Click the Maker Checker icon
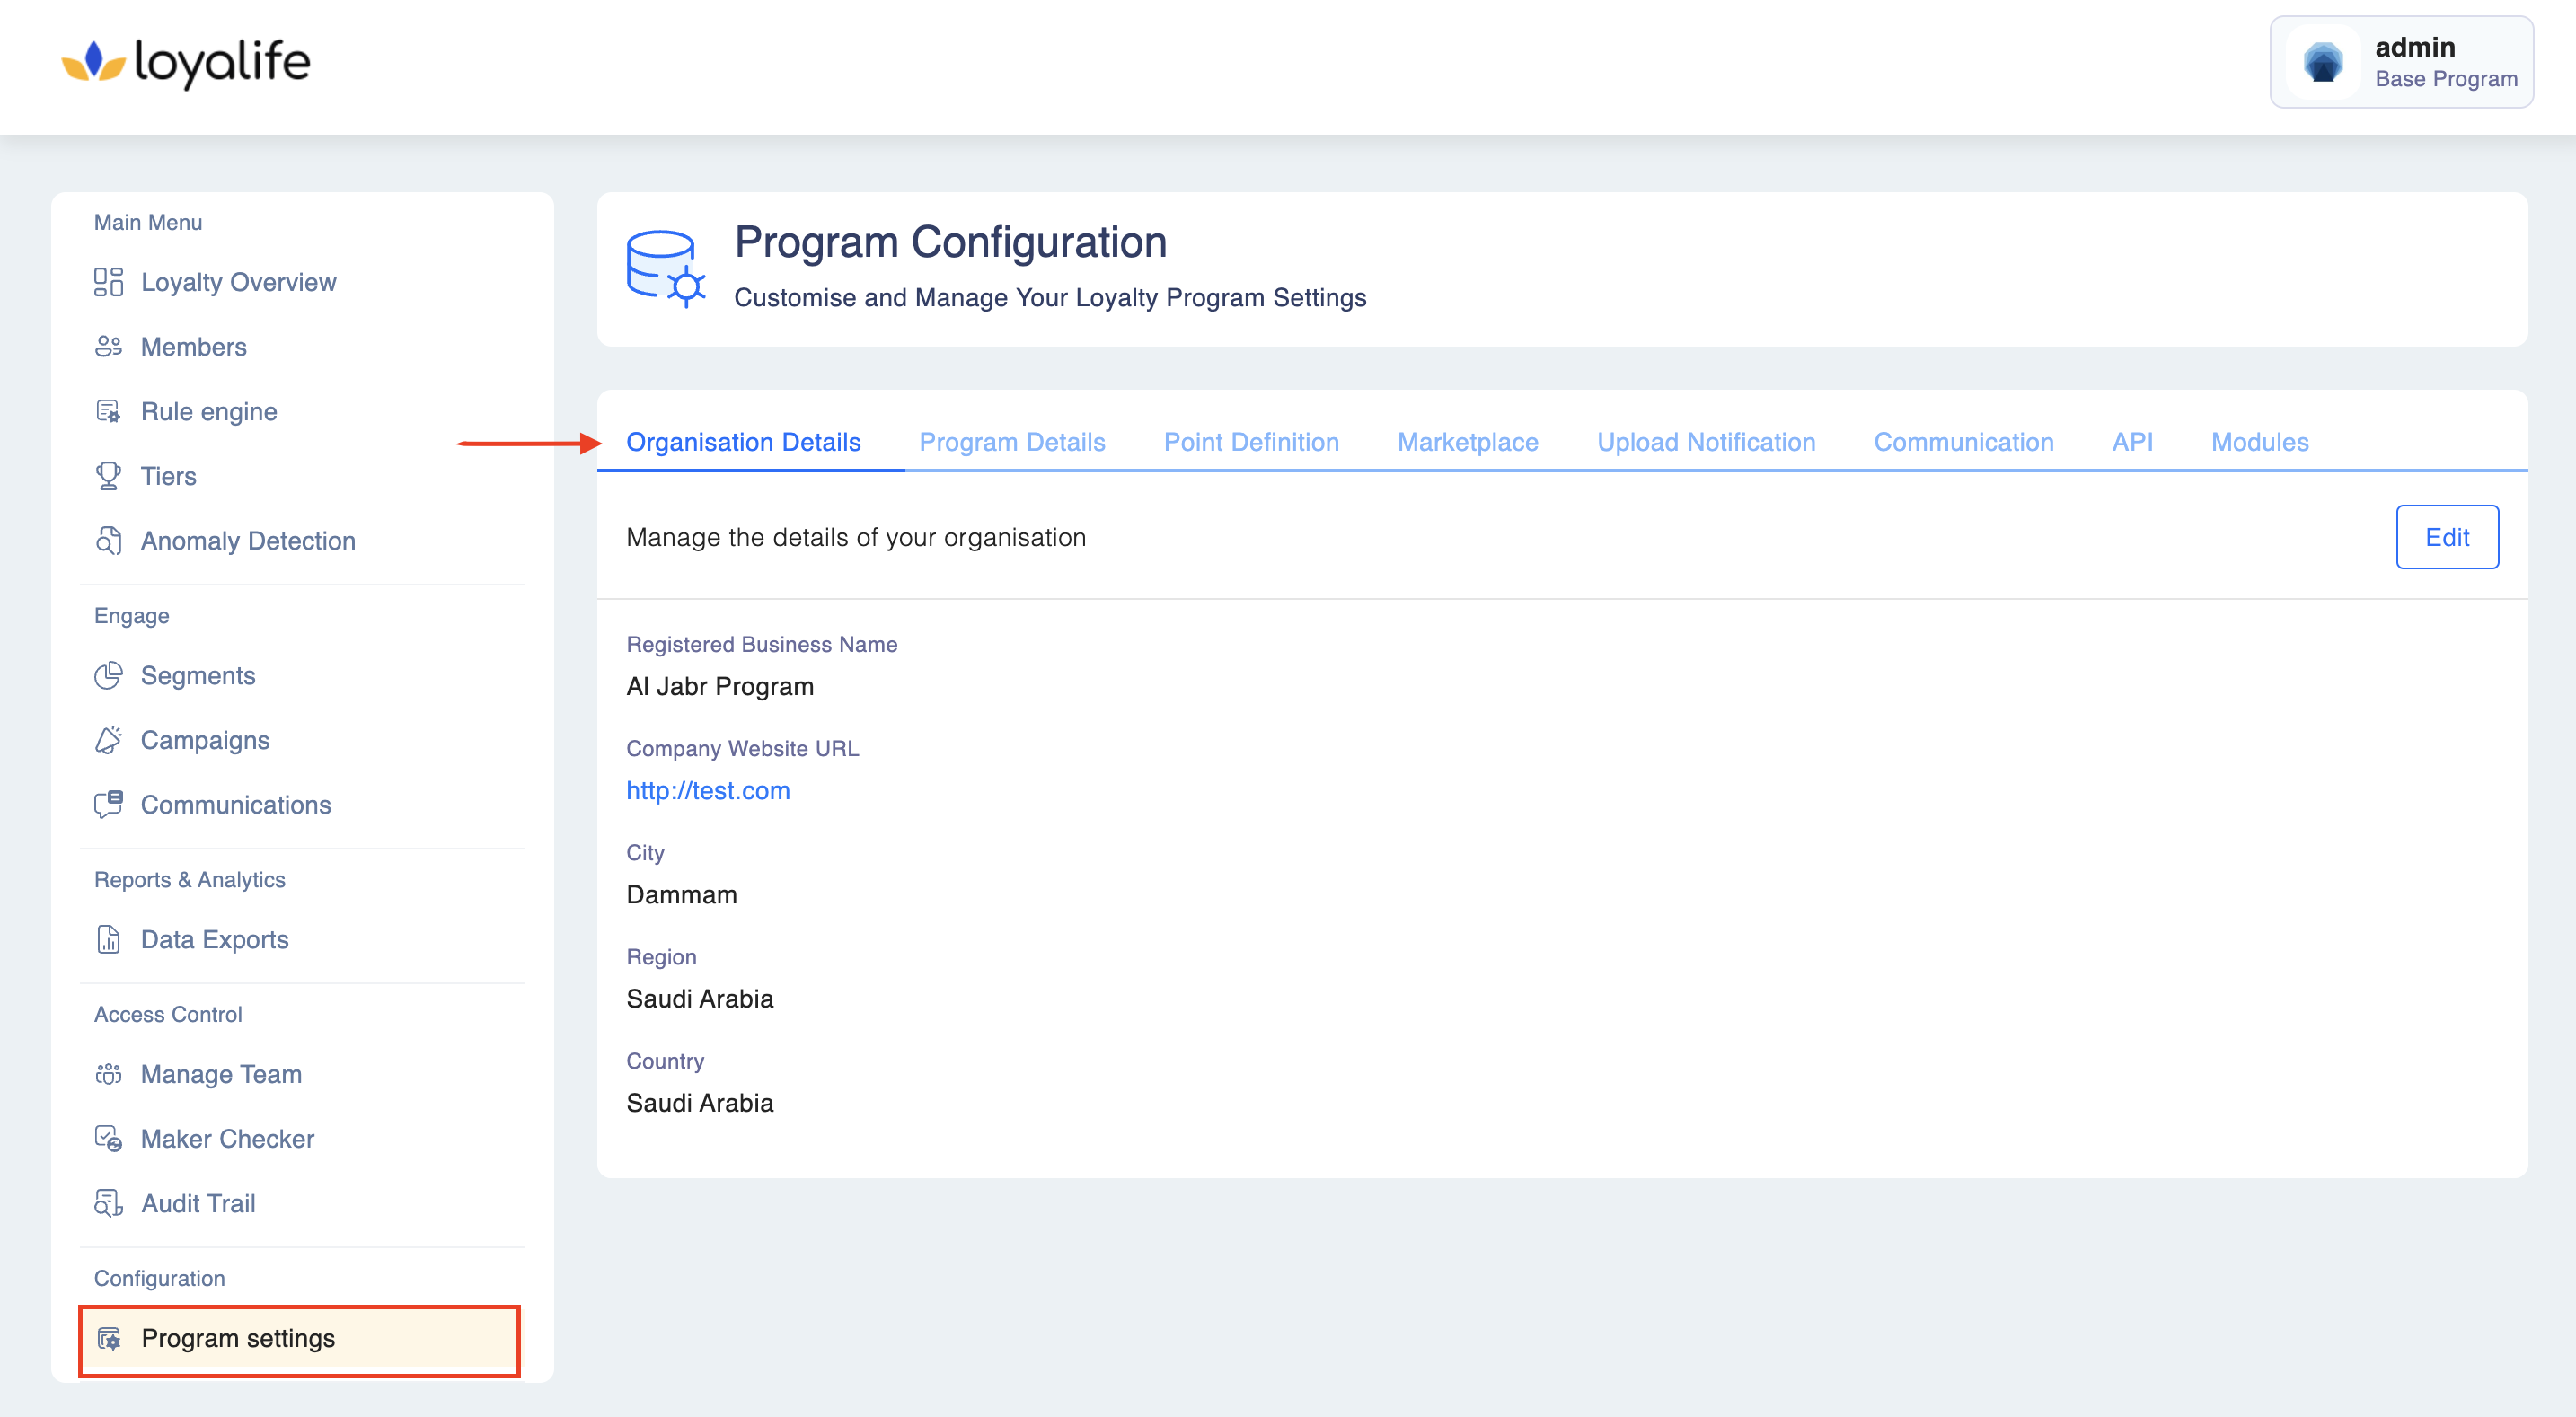The image size is (2576, 1417). click(108, 1139)
